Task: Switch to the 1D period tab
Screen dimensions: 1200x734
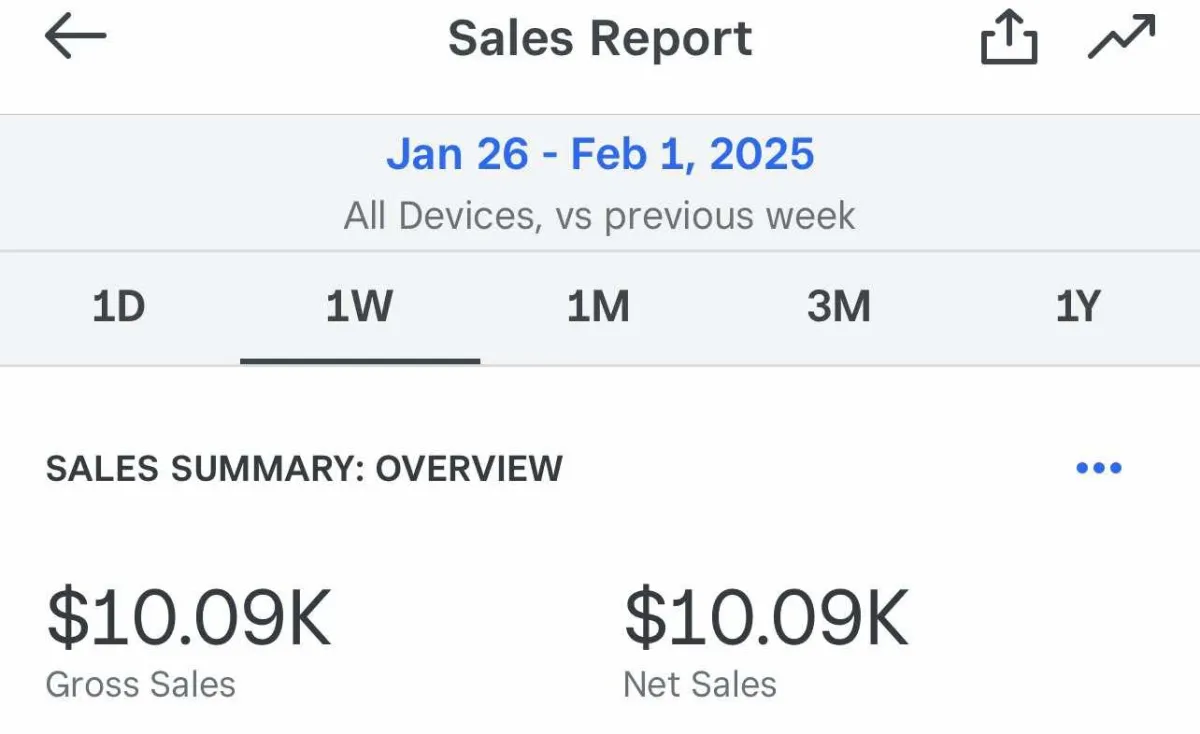Action: [x=119, y=307]
